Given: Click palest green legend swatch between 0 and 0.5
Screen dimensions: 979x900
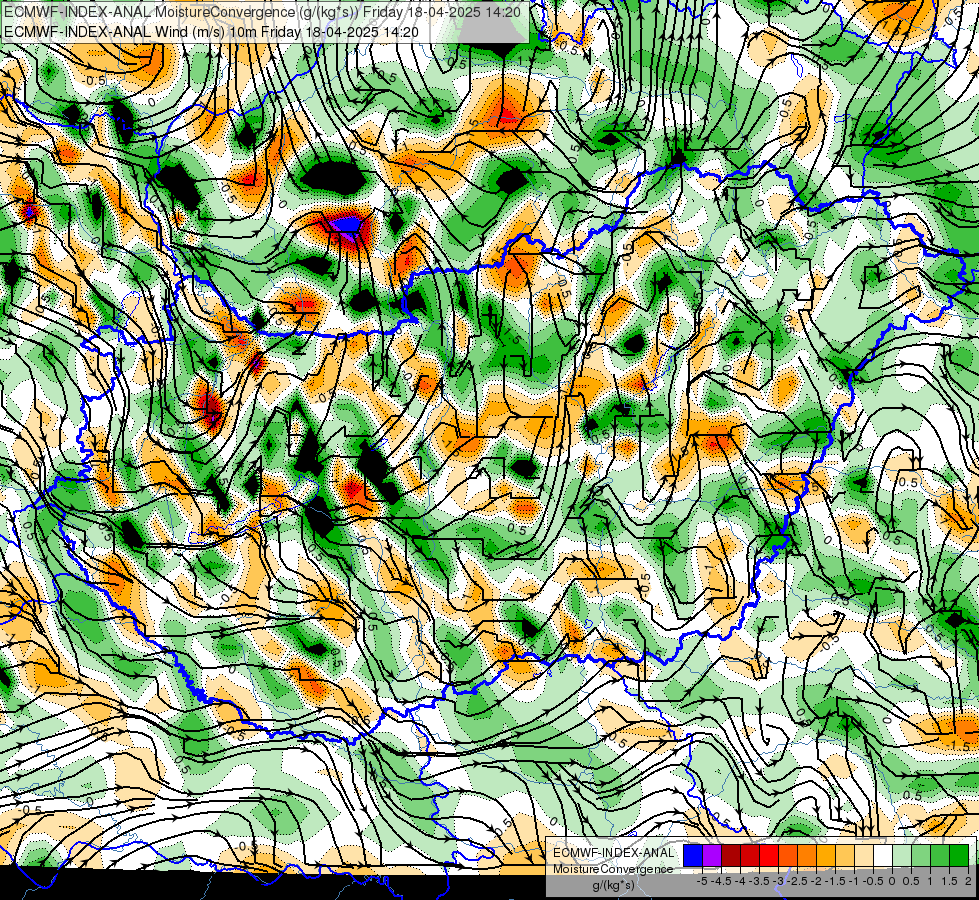Looking at the screenshot, I should [x=902, y=855].
